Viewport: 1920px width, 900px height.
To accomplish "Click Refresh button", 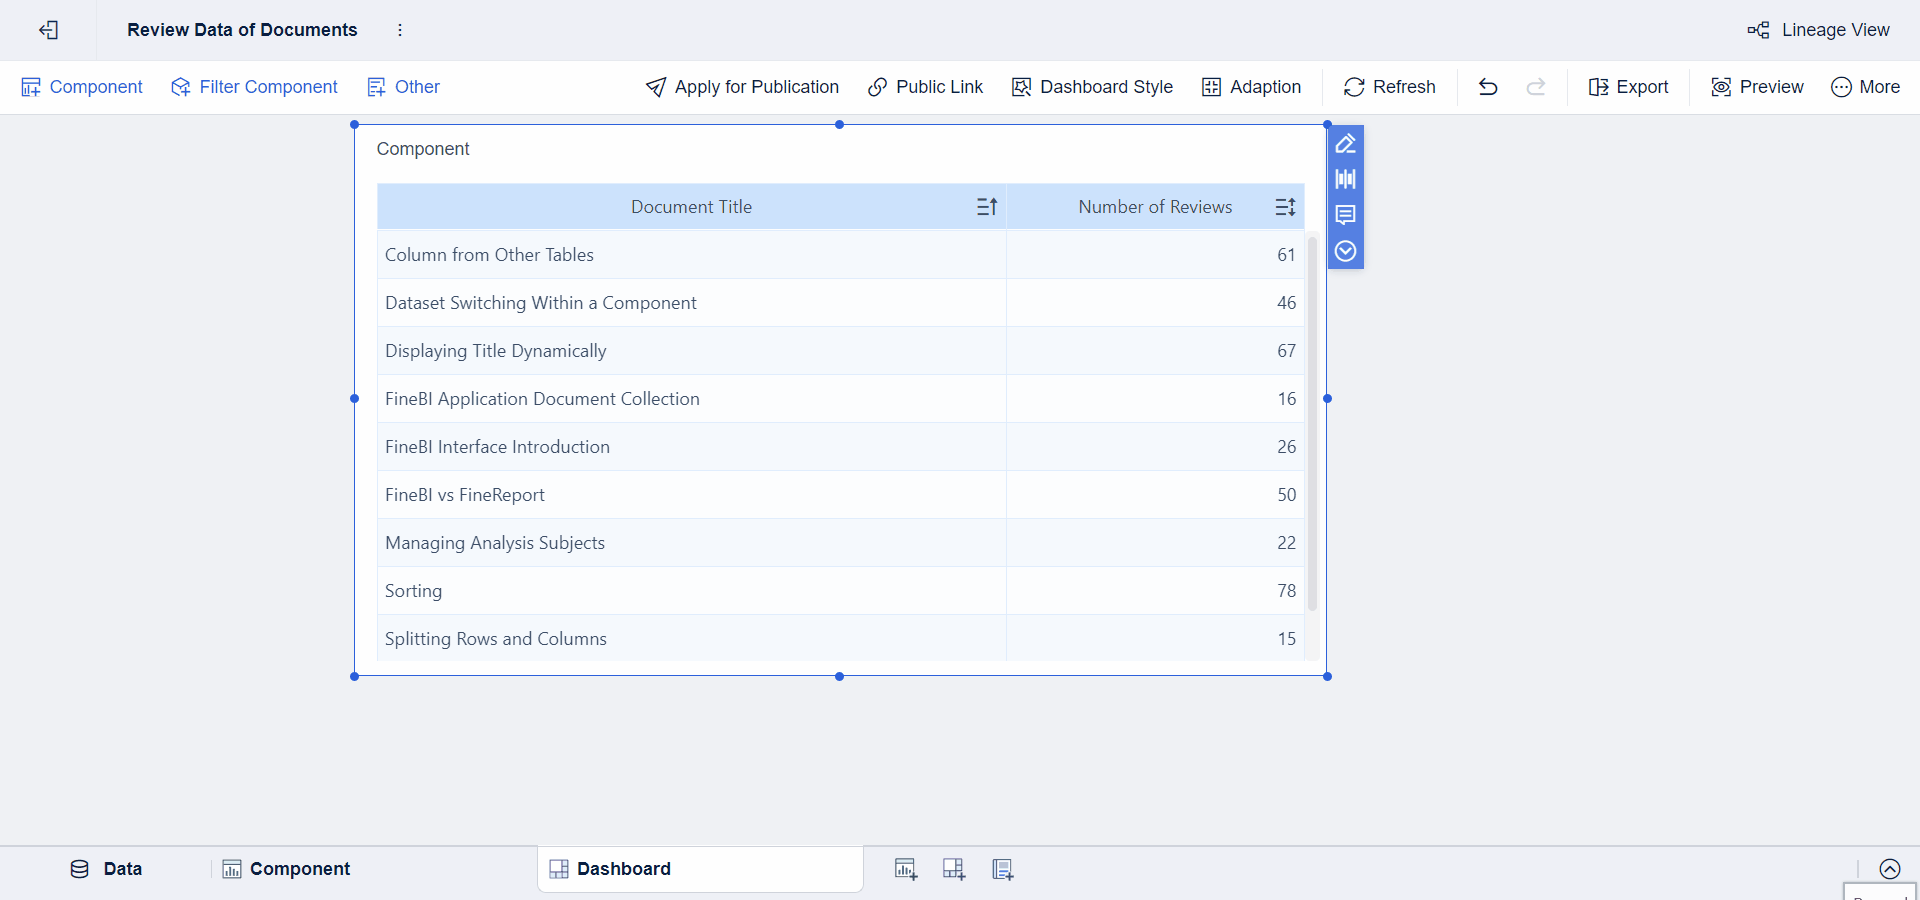I will (1390, 87).
